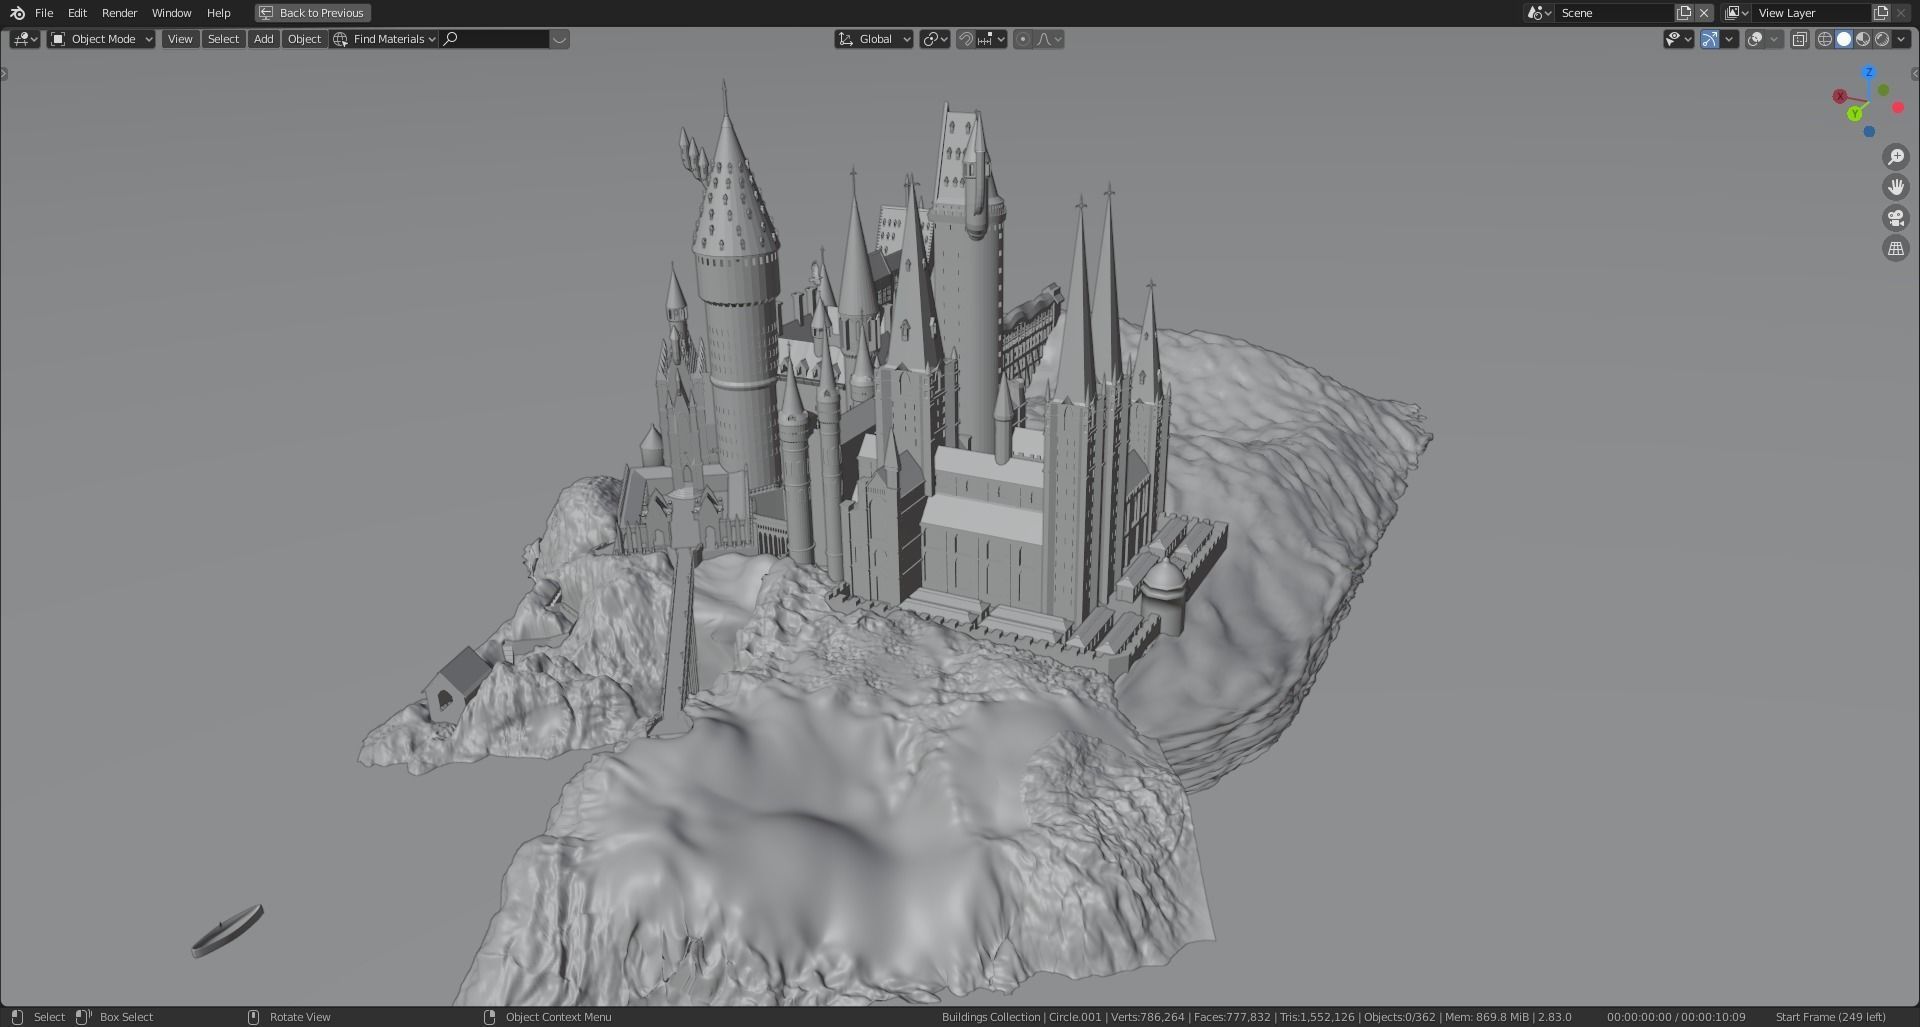
Task: Click the View Layer name field
Action: [x=1811, y=13]
